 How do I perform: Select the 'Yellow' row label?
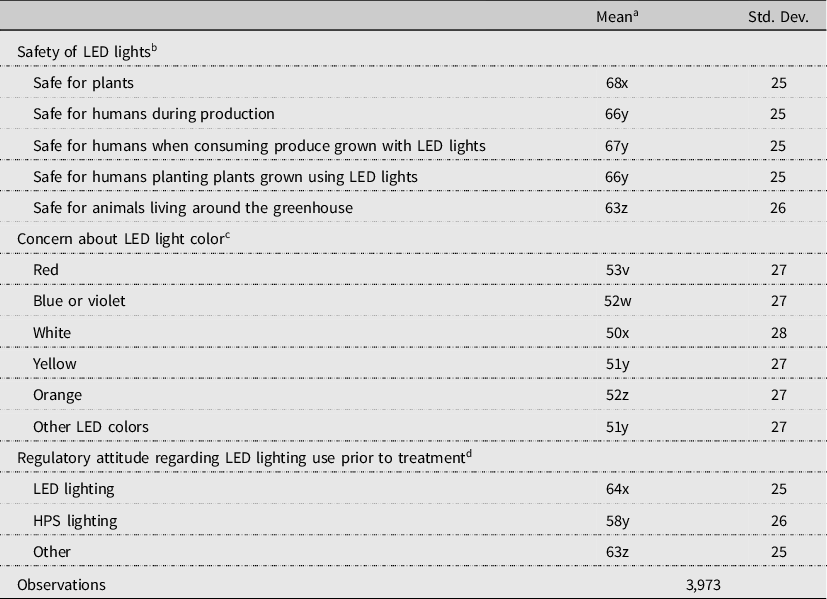(x=54, y=364)
